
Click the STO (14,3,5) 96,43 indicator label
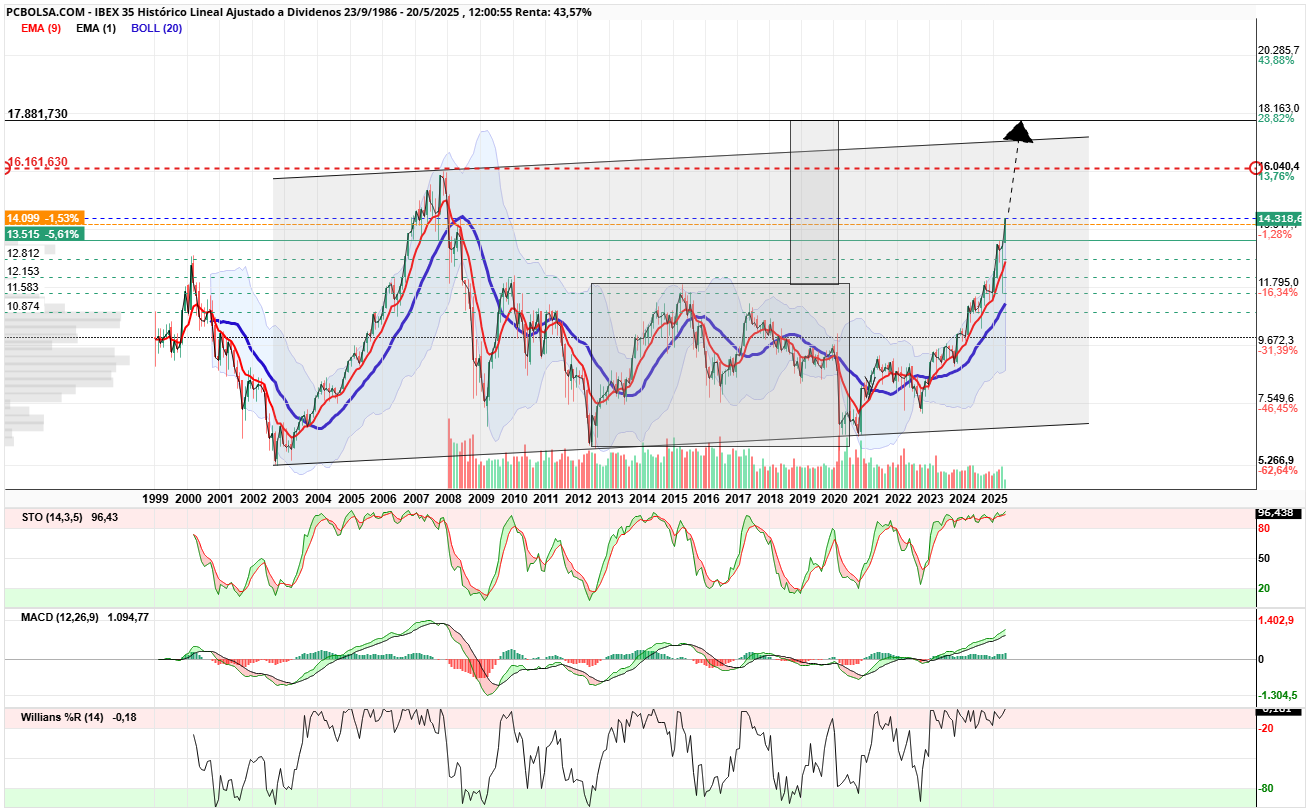coord(69,517)
